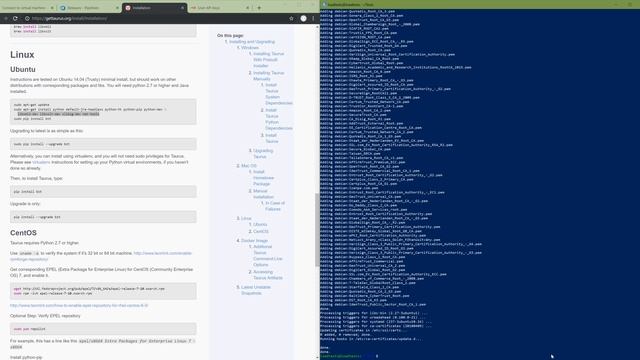Jump to Mac OS section in contents
The height and width of the screenshot is (360, 640).
click(x=249, y=166)
